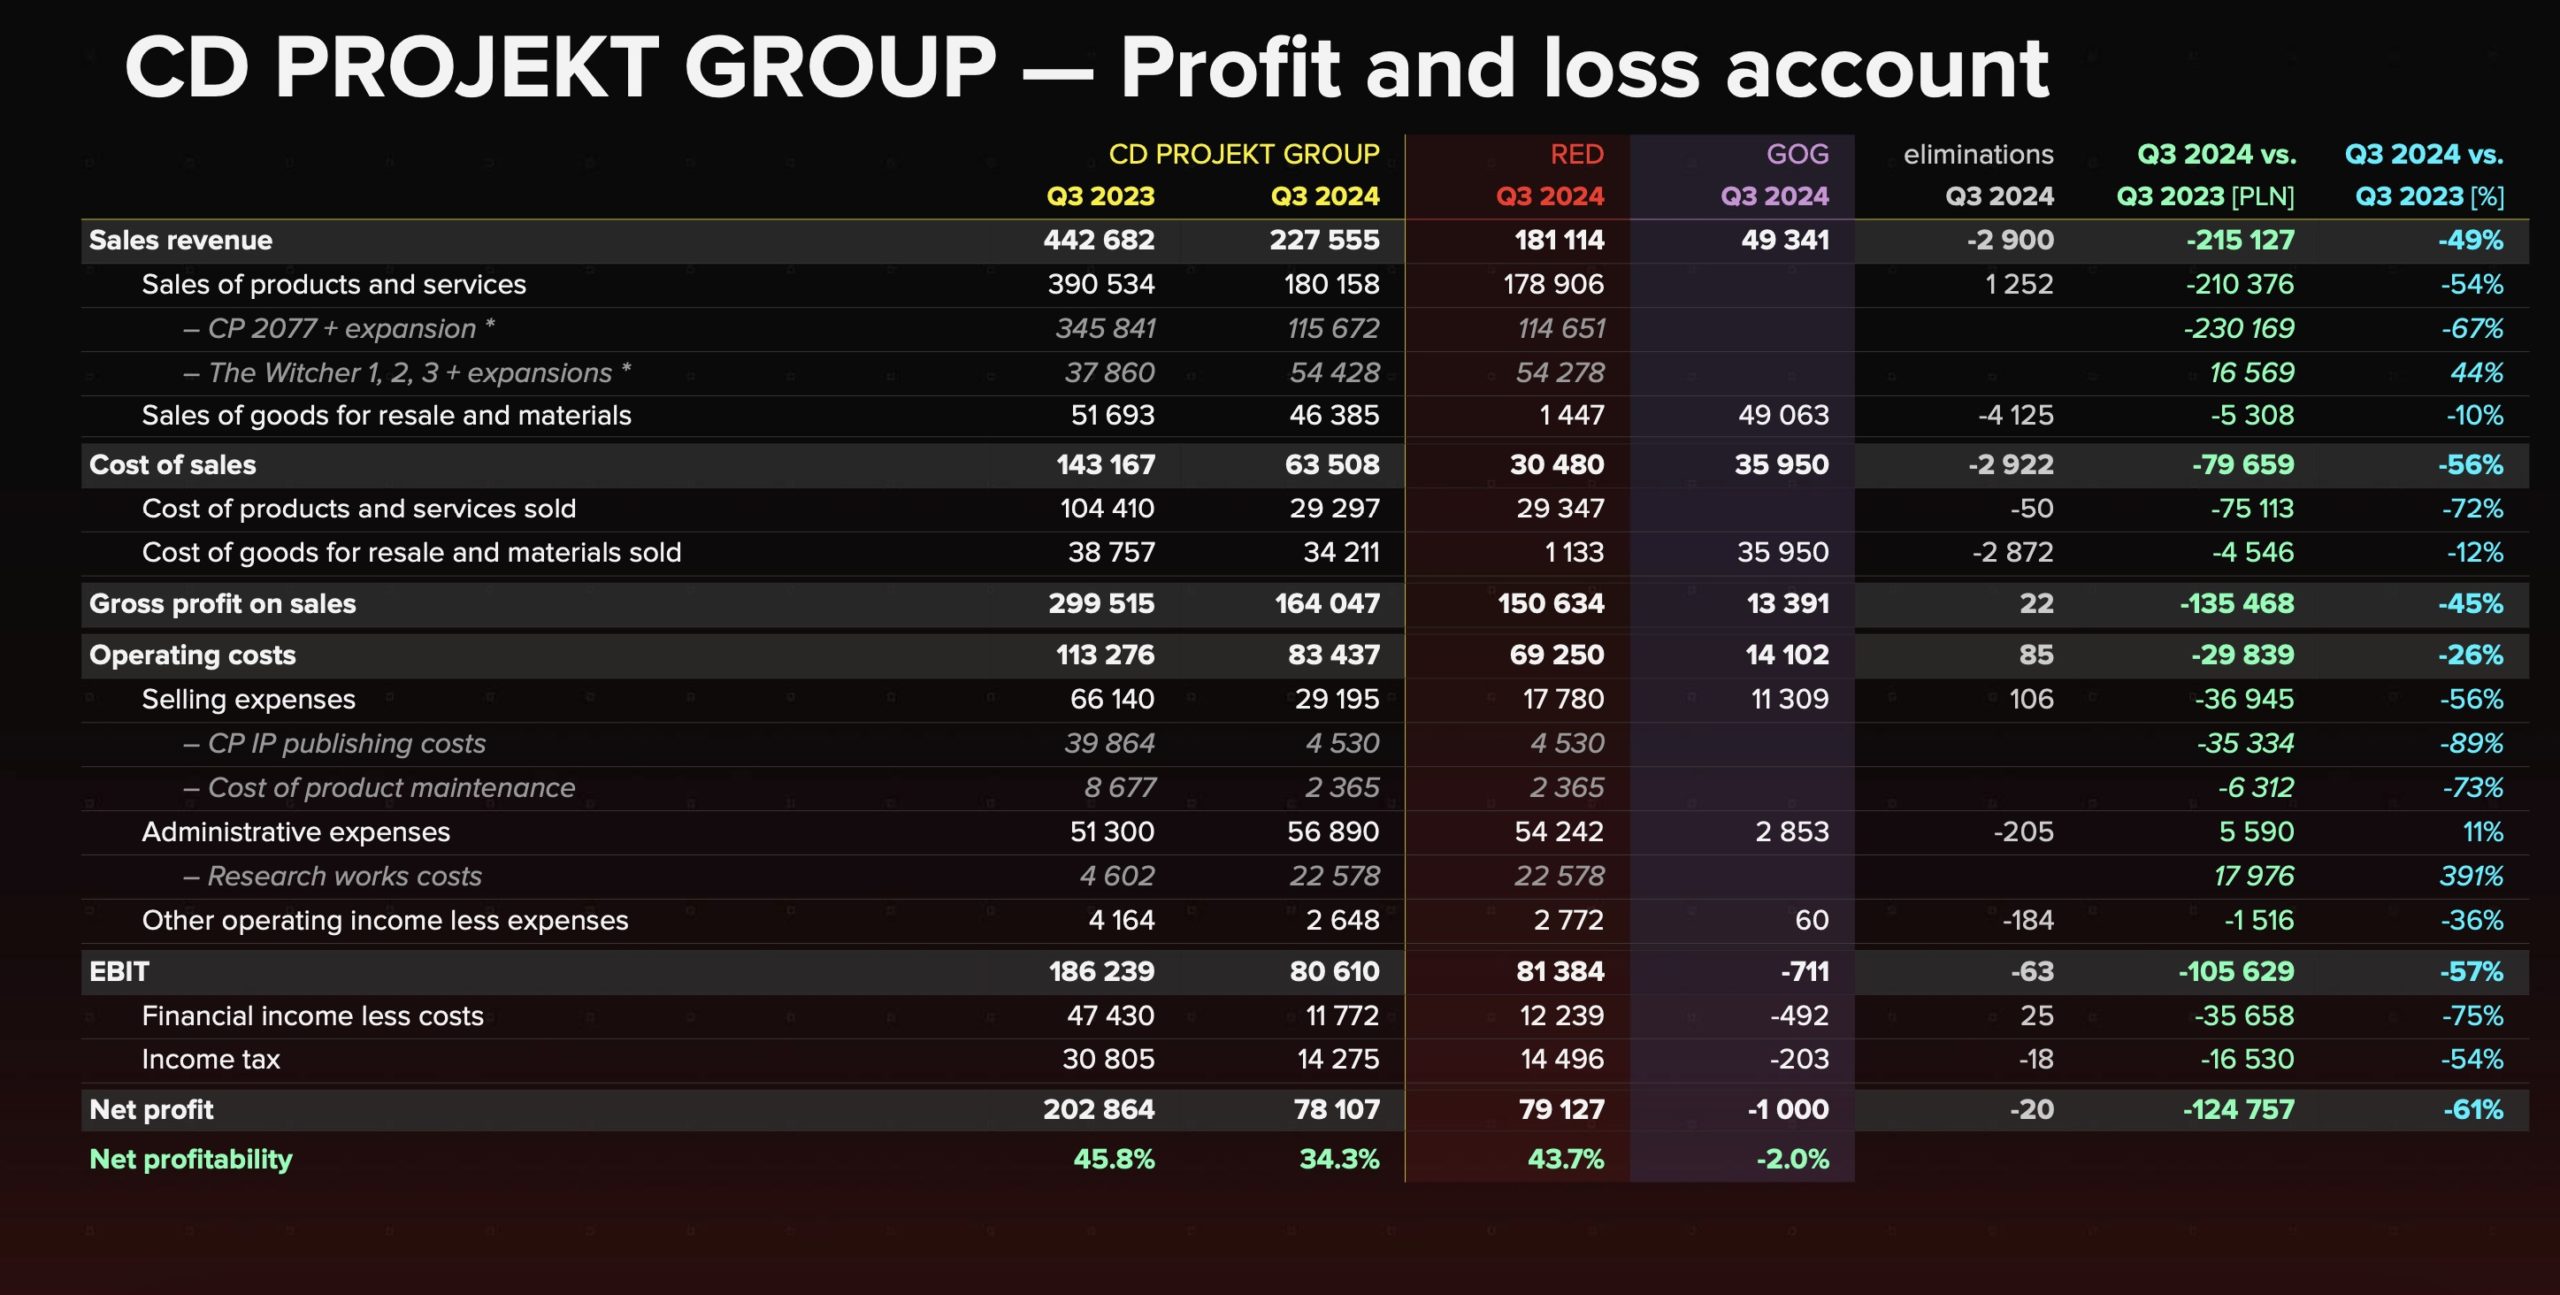Select the eliminations column header
The height and width of the screenshot is (1295, 2560).
[1978, 154]
